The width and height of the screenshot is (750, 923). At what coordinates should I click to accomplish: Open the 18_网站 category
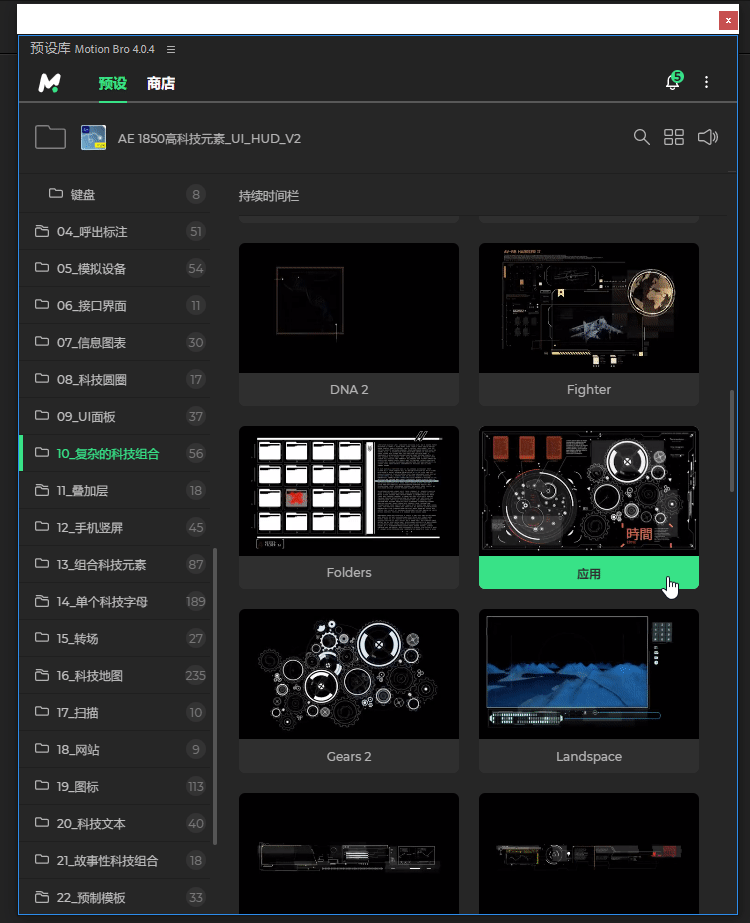click(x=115, y=749)
